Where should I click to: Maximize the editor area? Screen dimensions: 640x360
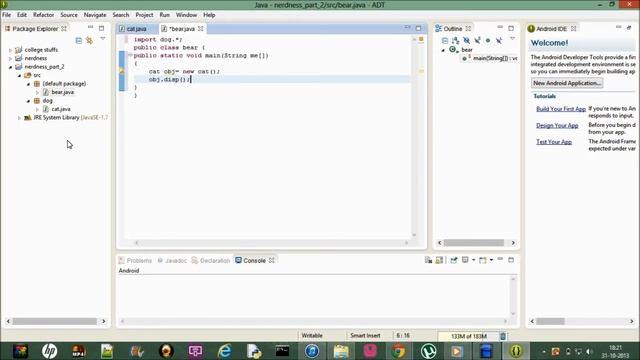pos(418,28)
